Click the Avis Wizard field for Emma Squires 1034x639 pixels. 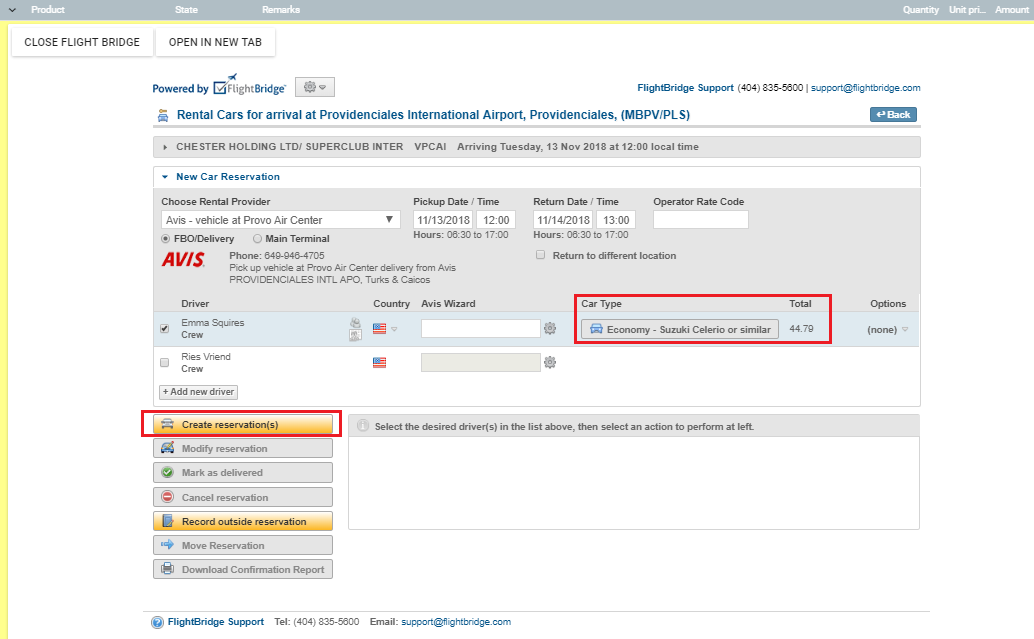click(481, 328)
